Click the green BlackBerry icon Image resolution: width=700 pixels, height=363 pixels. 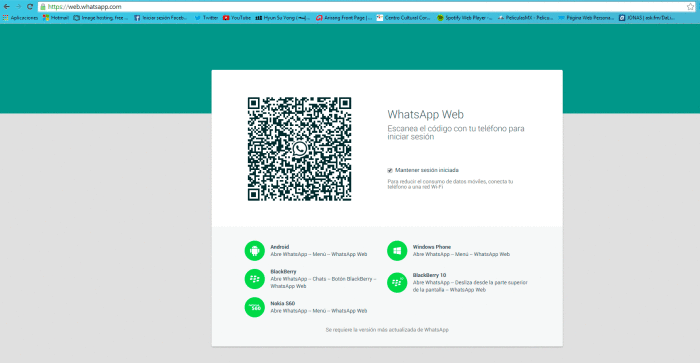254,279
